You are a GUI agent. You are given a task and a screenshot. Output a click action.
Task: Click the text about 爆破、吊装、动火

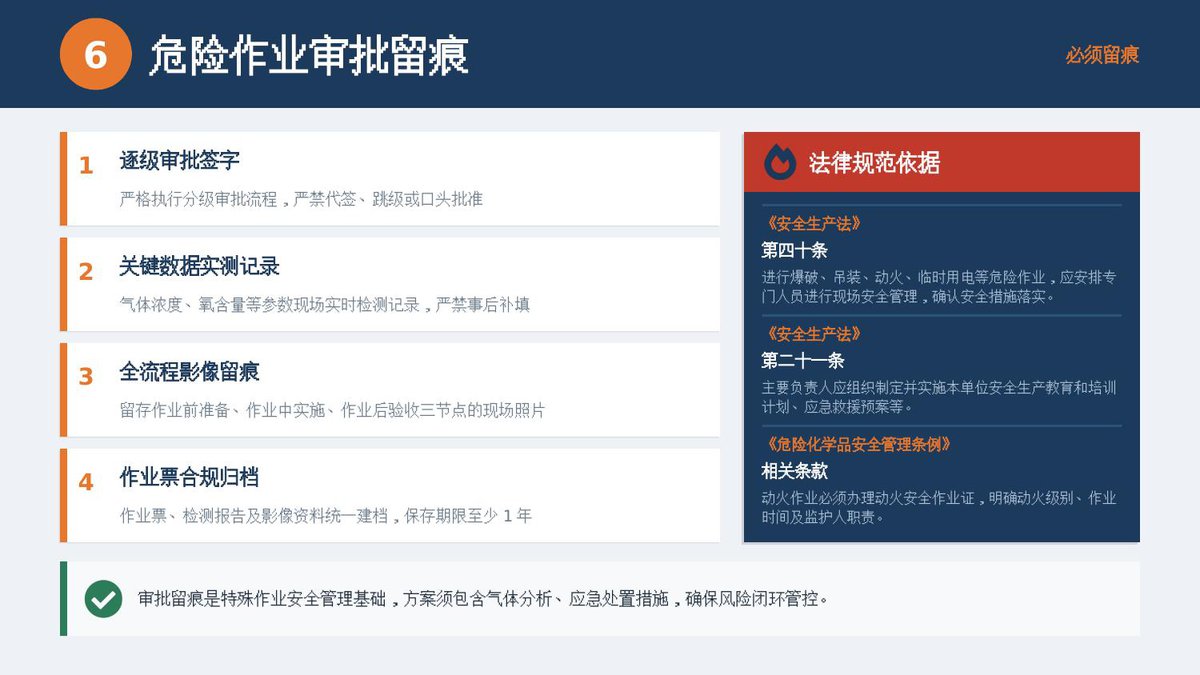pyautogui.click(x=940, y=286)
